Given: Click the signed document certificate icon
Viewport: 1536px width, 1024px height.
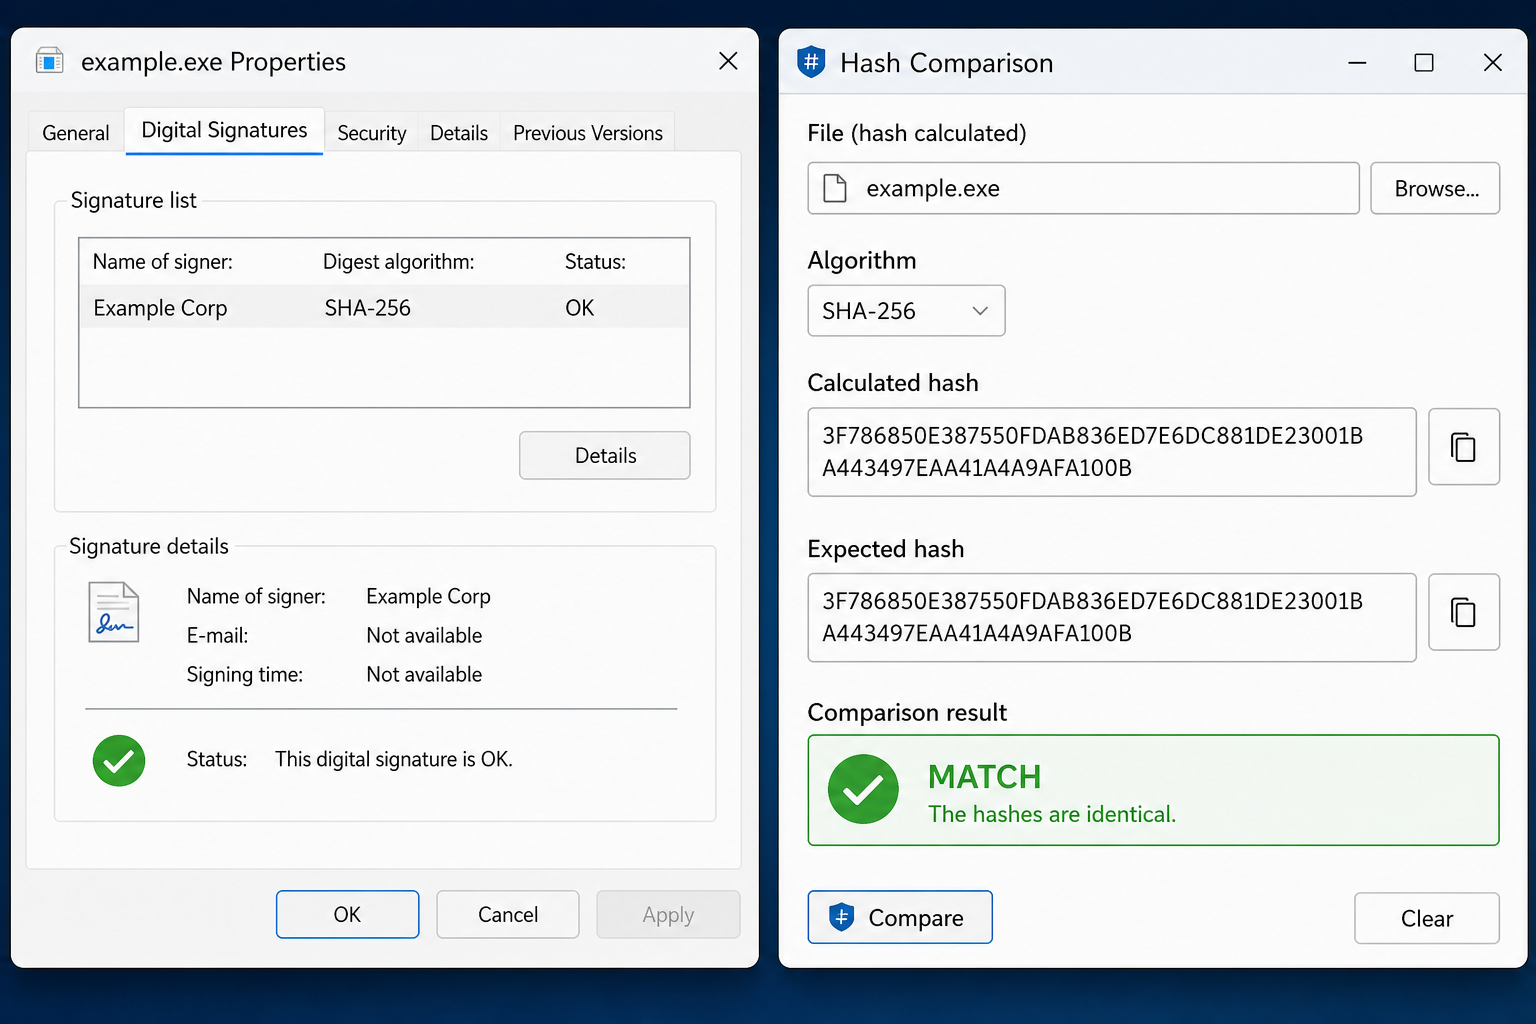Looking at the screenshot, I should 113,612.
